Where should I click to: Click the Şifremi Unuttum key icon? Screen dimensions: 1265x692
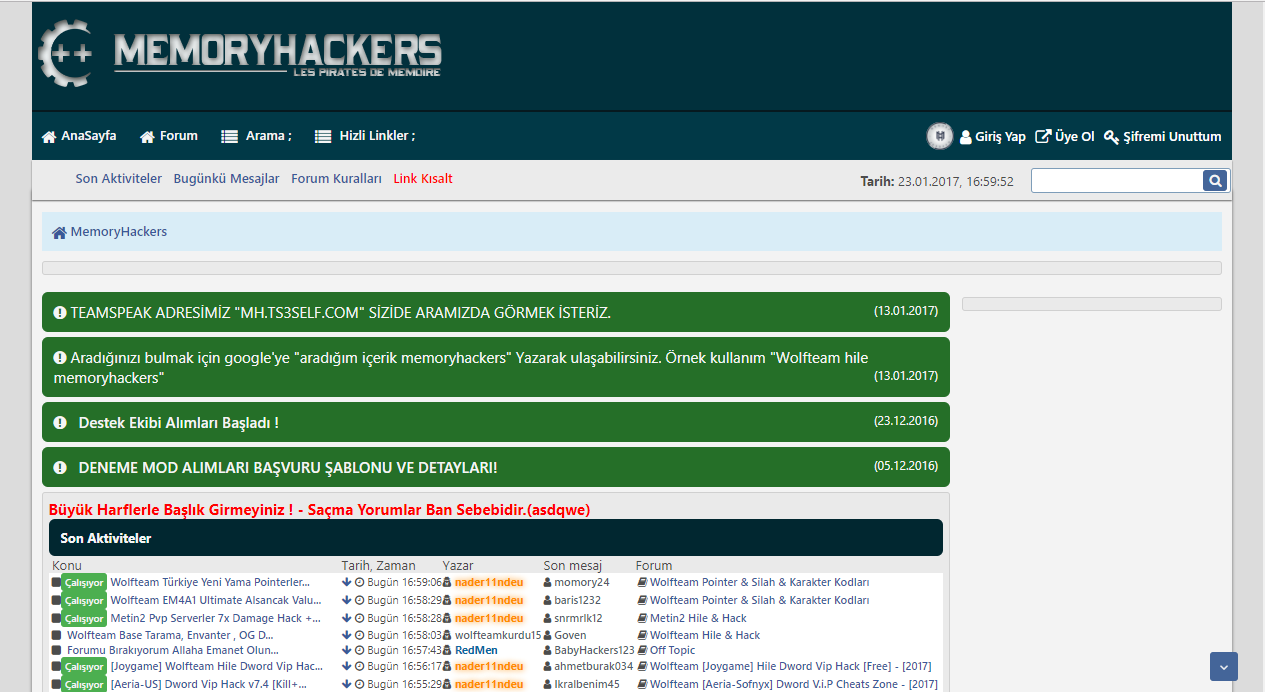tap(1111, 137)
